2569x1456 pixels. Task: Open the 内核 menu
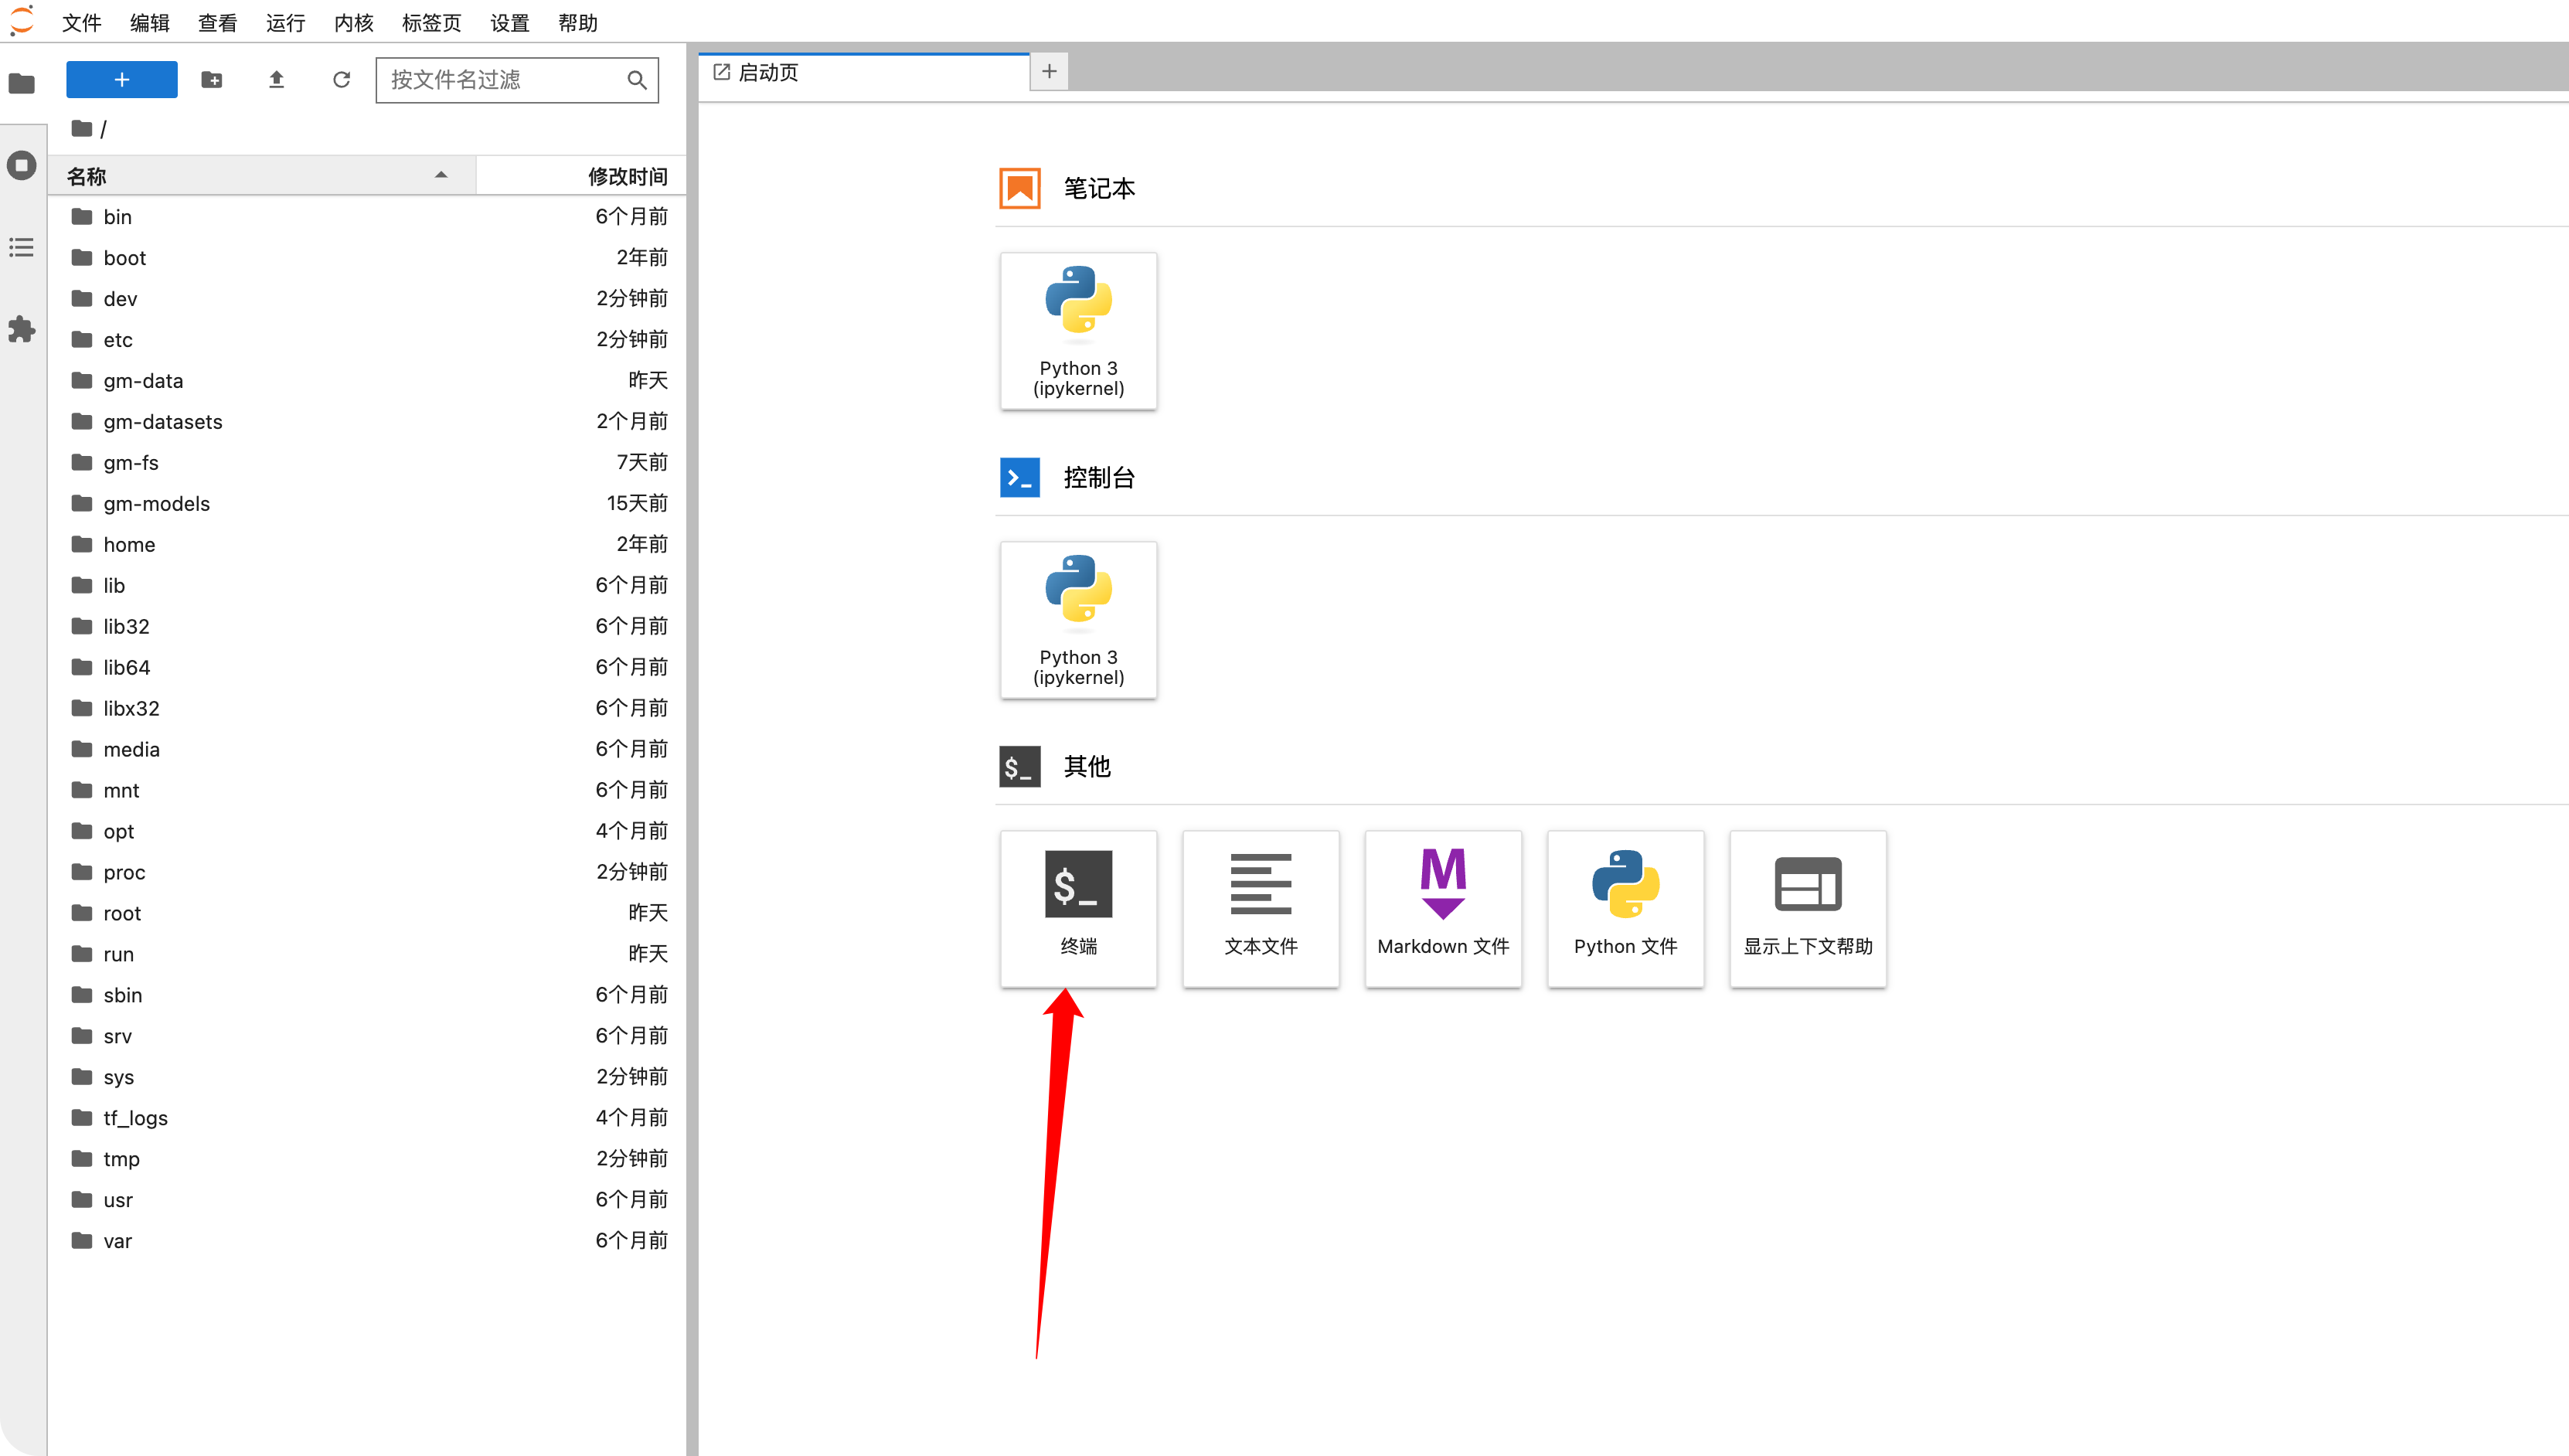(354, 22)
